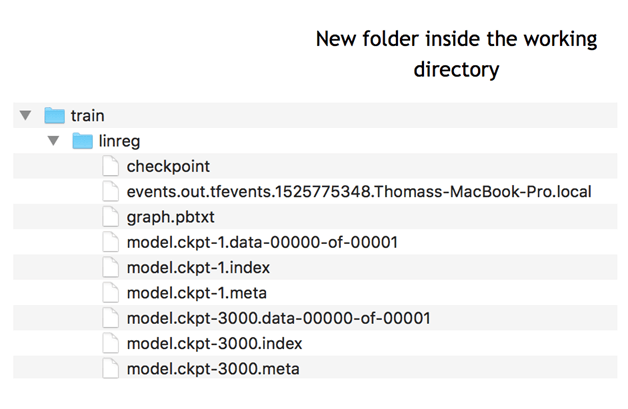The image size is (628, 409).
Task: Select the model.ckpt-3000.index file name
Action: pyautogui.click(x=214, y=344)
